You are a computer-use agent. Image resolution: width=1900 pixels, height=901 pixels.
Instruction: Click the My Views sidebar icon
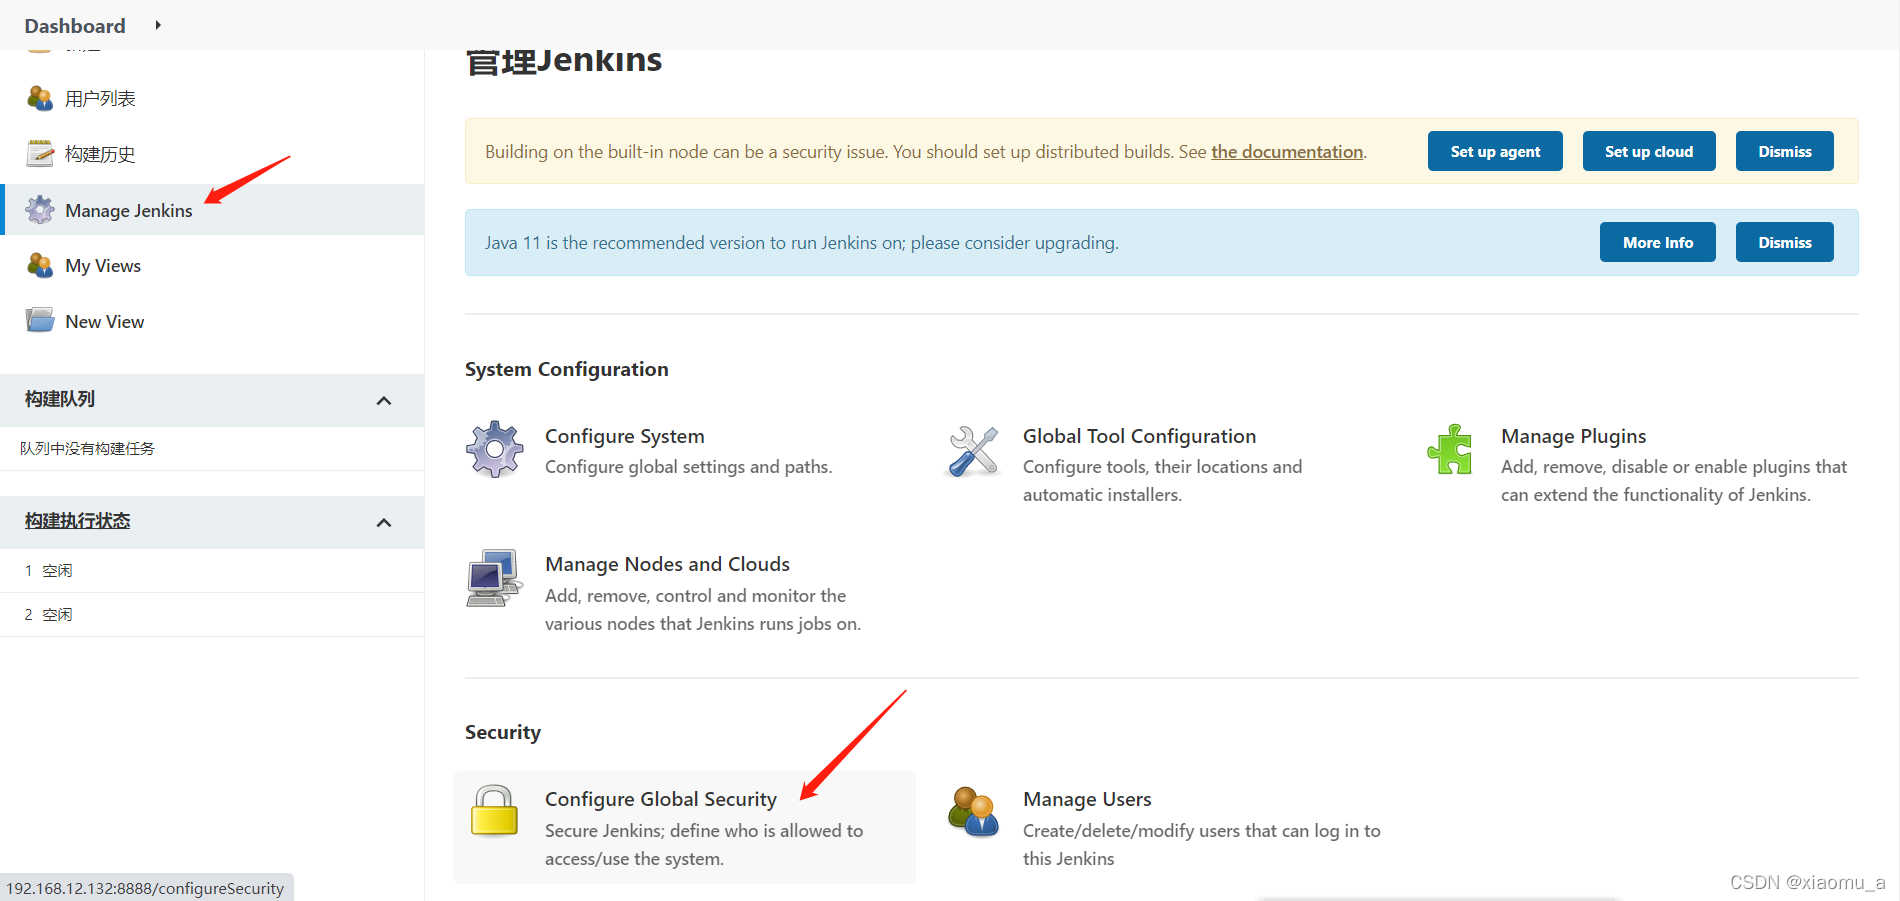[x=40, y=265]
